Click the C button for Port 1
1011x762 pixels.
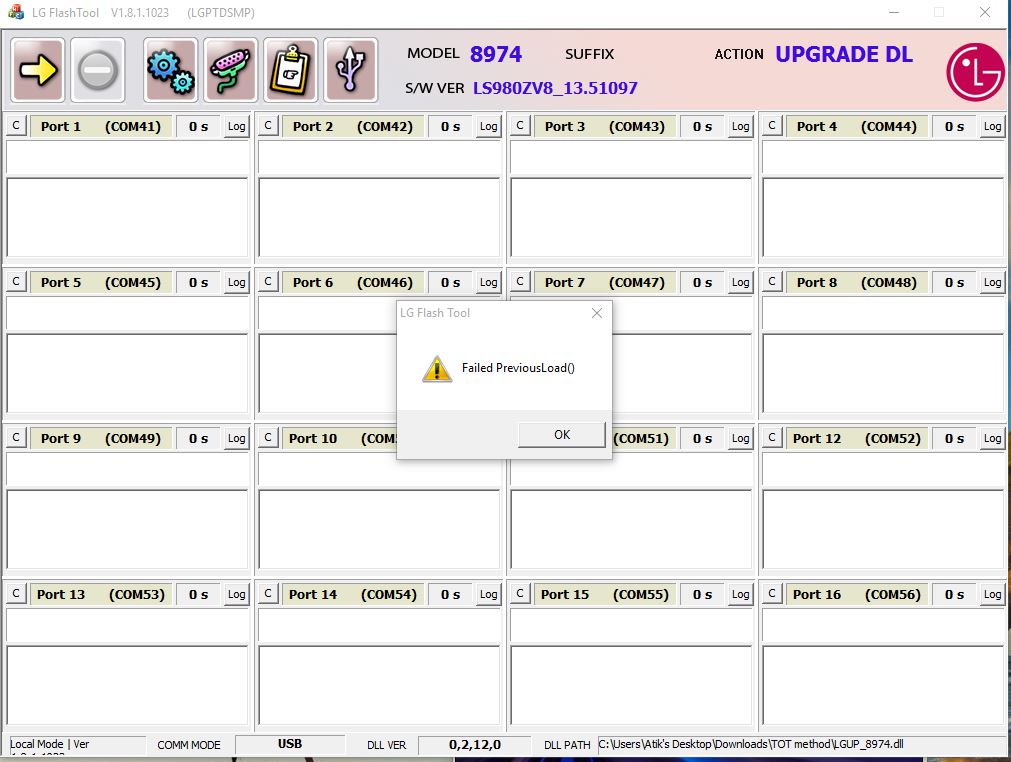15,126
